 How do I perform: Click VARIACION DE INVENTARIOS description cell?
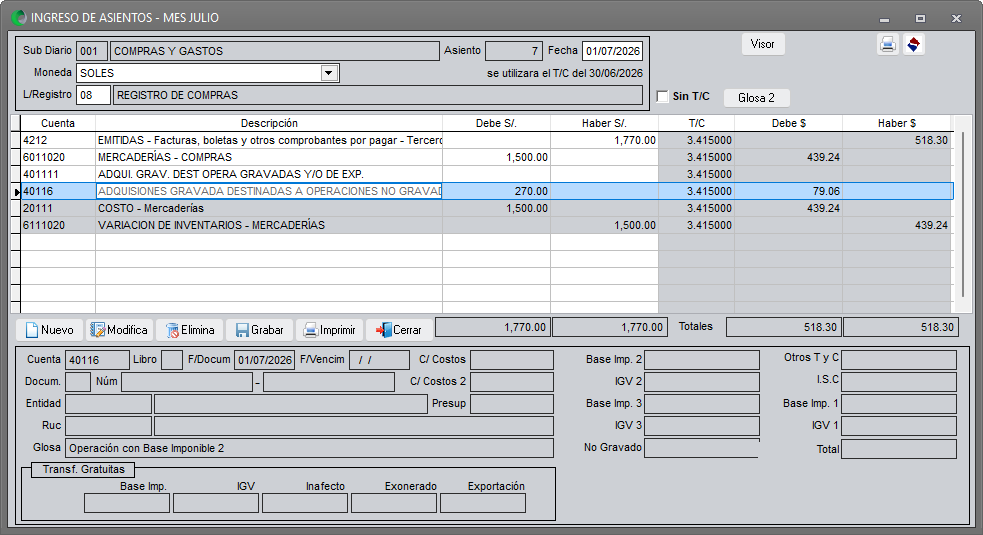click(x=269, y=225)
